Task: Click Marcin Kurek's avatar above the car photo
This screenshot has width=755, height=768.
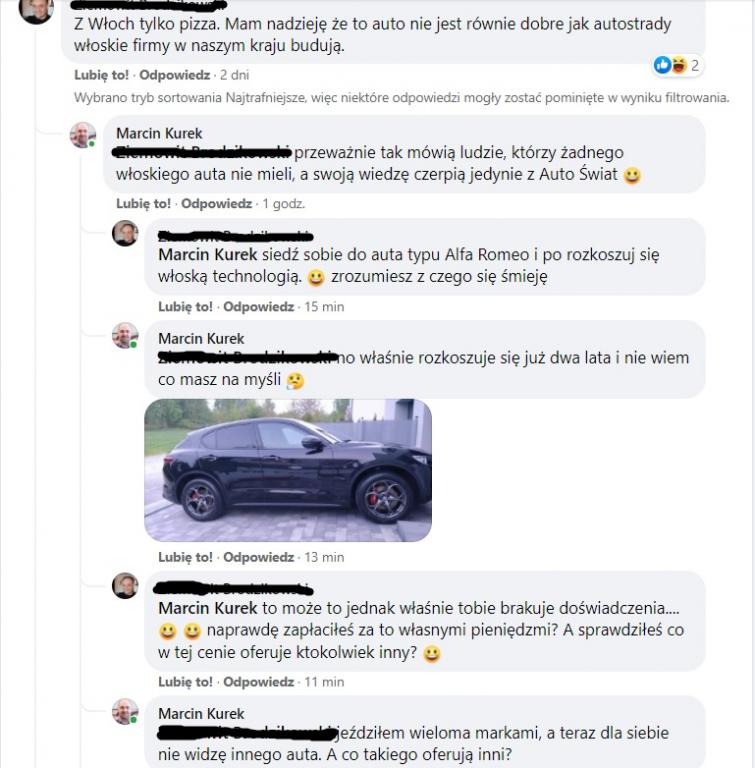Action: point(125,336)
